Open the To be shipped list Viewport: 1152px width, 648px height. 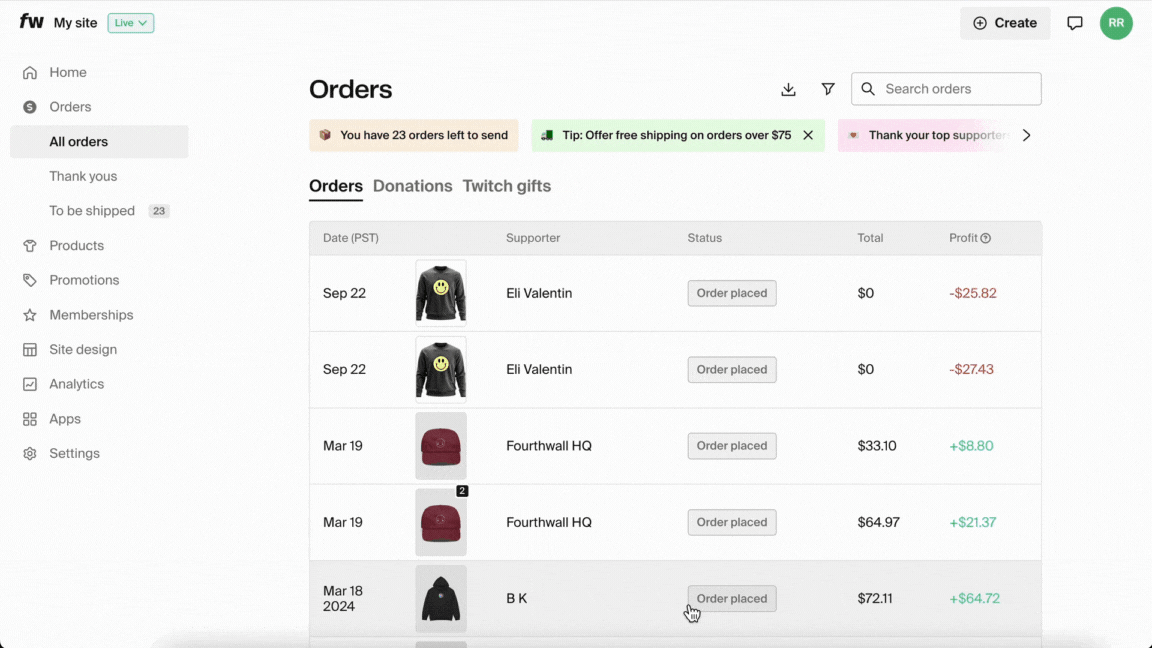pyautogui.click(x=92, y=210)
